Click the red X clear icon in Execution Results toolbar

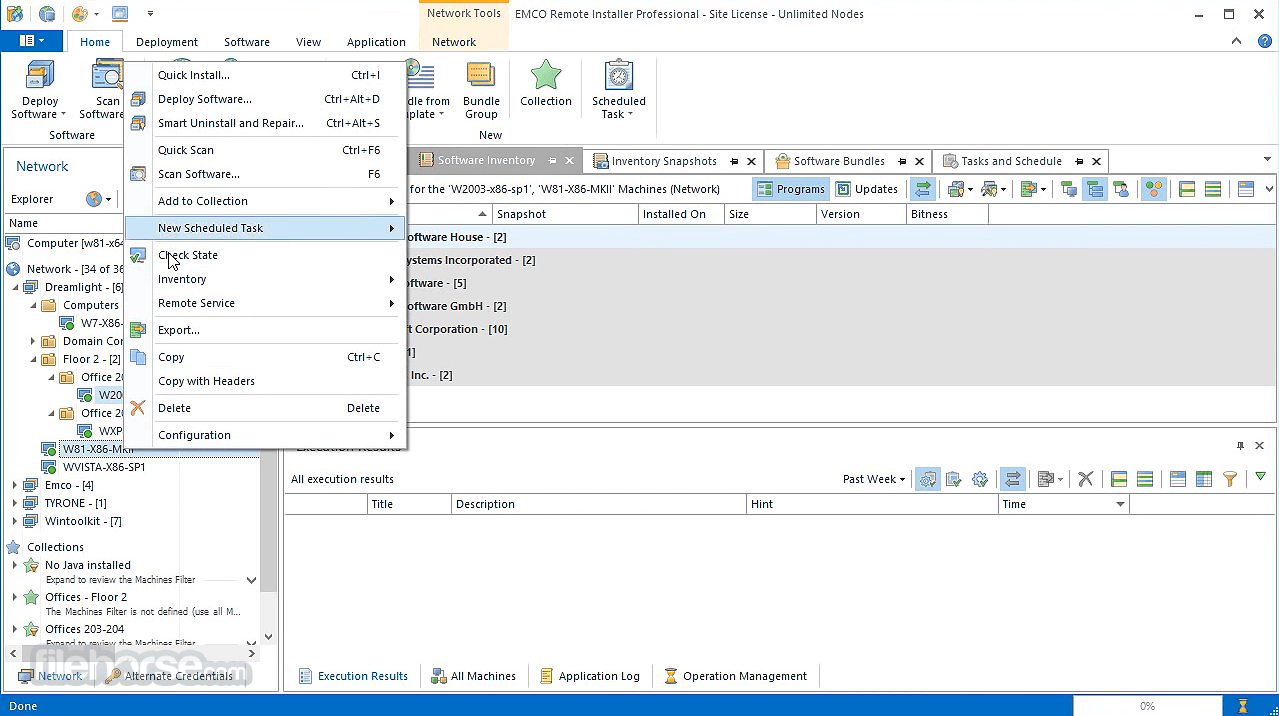tap(1085, 479)
